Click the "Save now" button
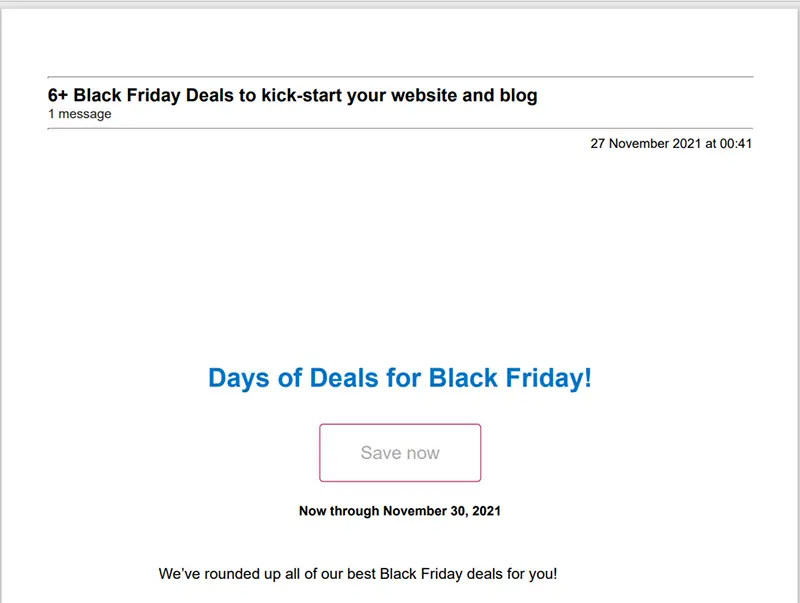This screenshot has width=800, height=603. [x=400, y=453]
